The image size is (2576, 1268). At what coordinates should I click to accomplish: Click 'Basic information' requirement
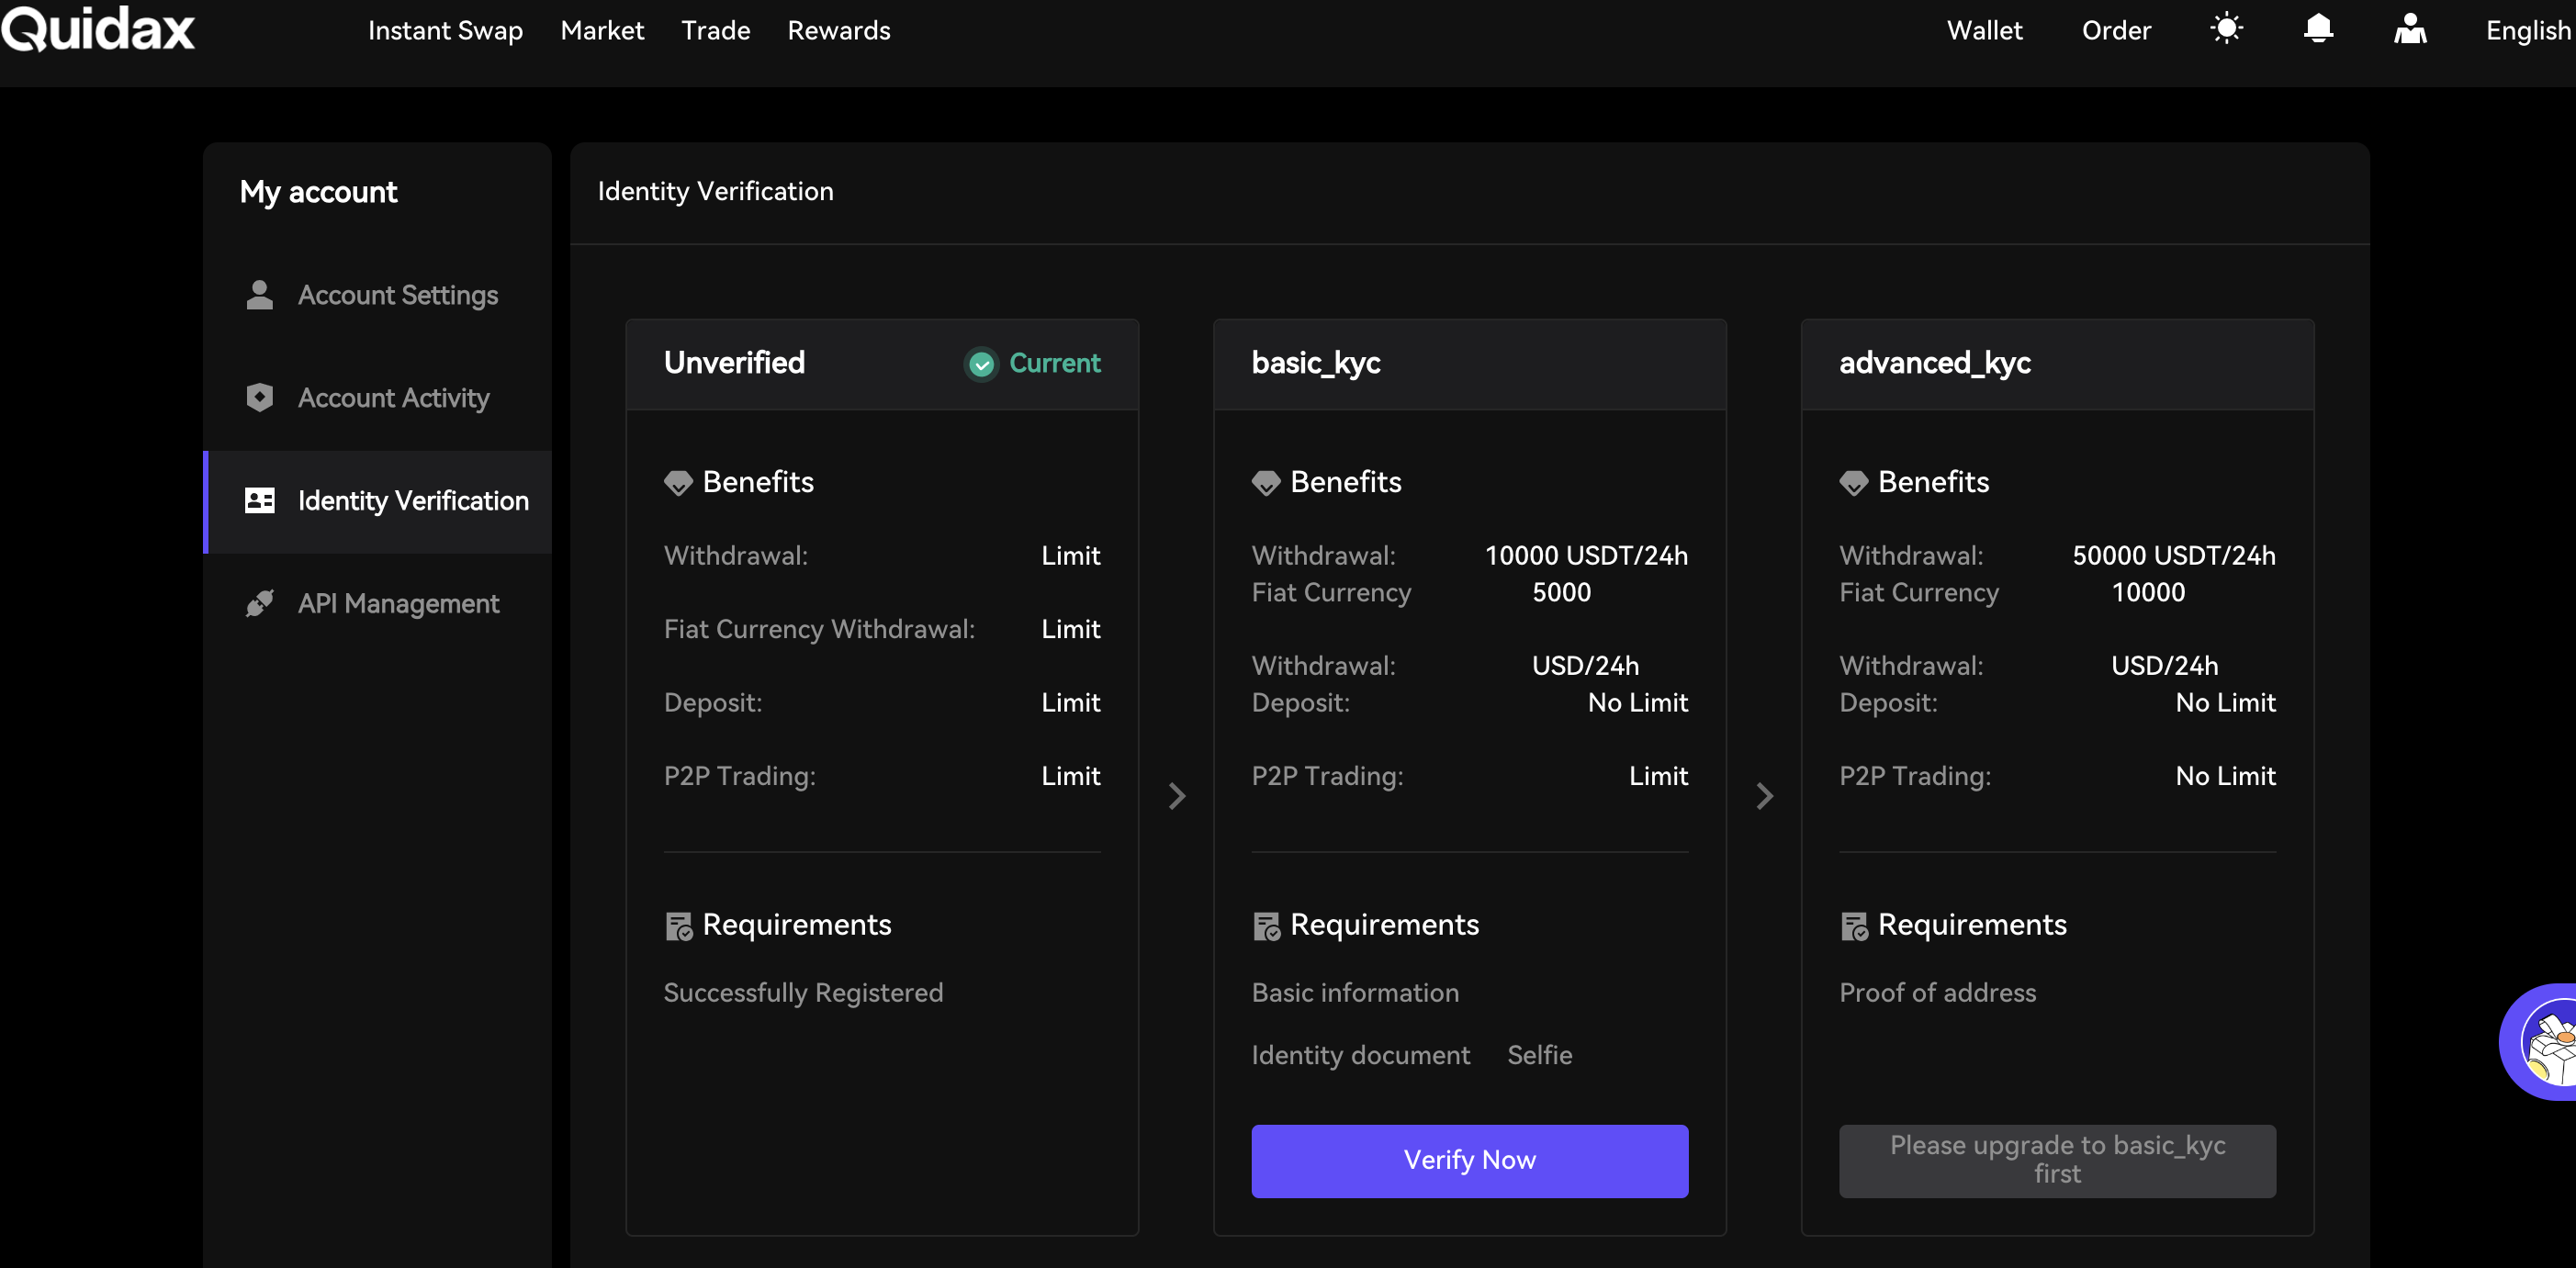click(1355, 992)
